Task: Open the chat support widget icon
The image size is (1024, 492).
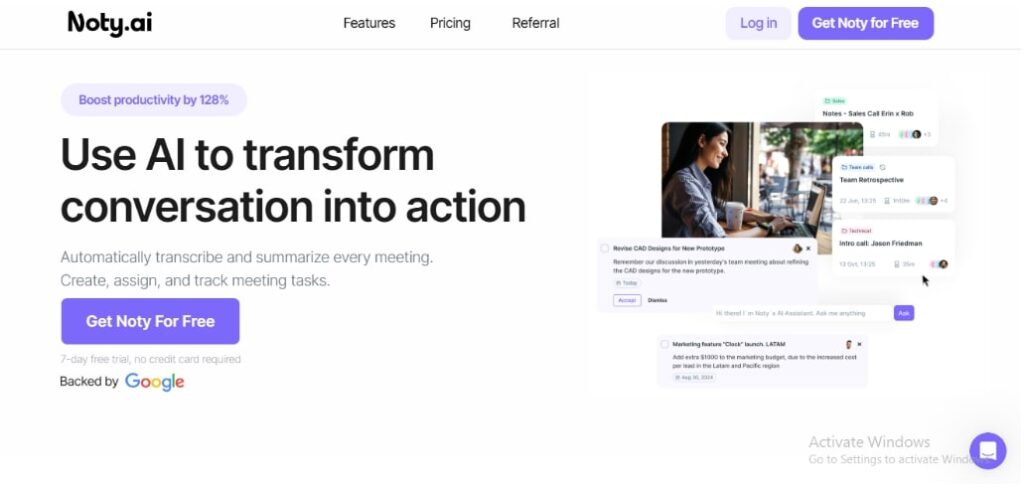Action: point(987,451)
